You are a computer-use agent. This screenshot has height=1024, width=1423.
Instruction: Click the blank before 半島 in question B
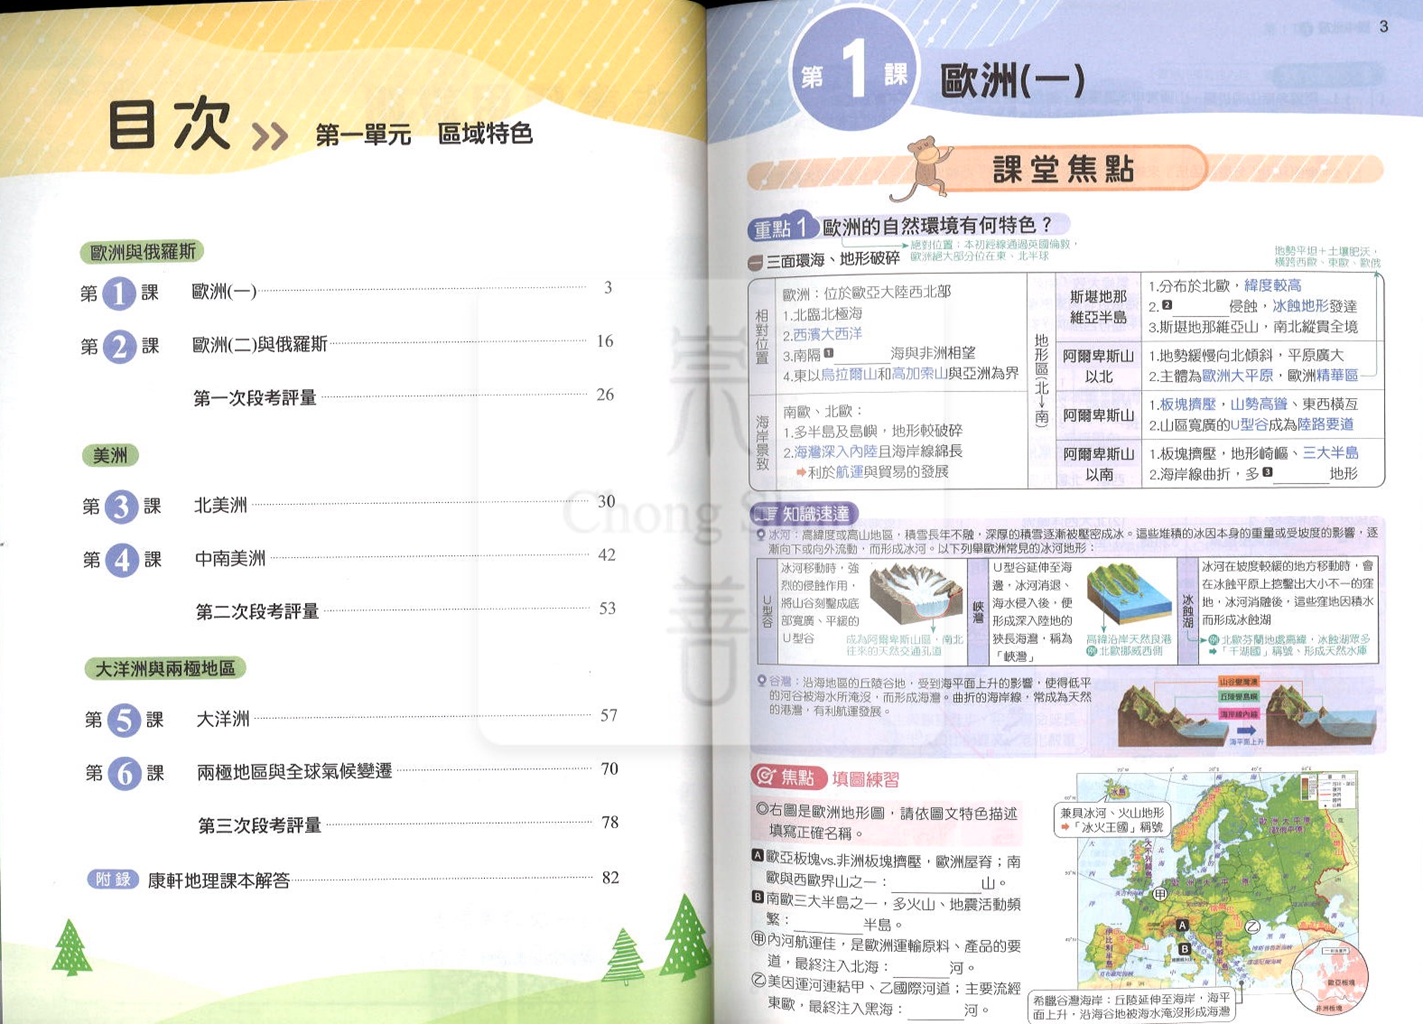tap(826, 925)
